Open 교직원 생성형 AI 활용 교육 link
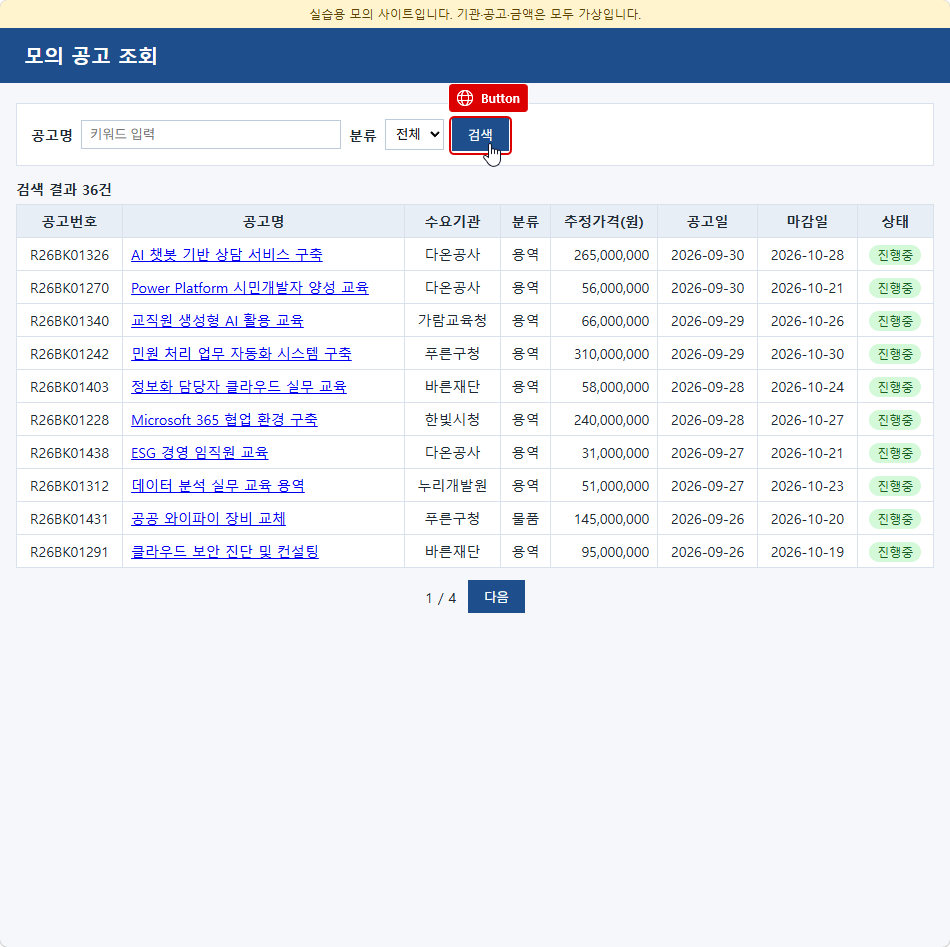Screen dimensions: 950x947 click(217, 321)
